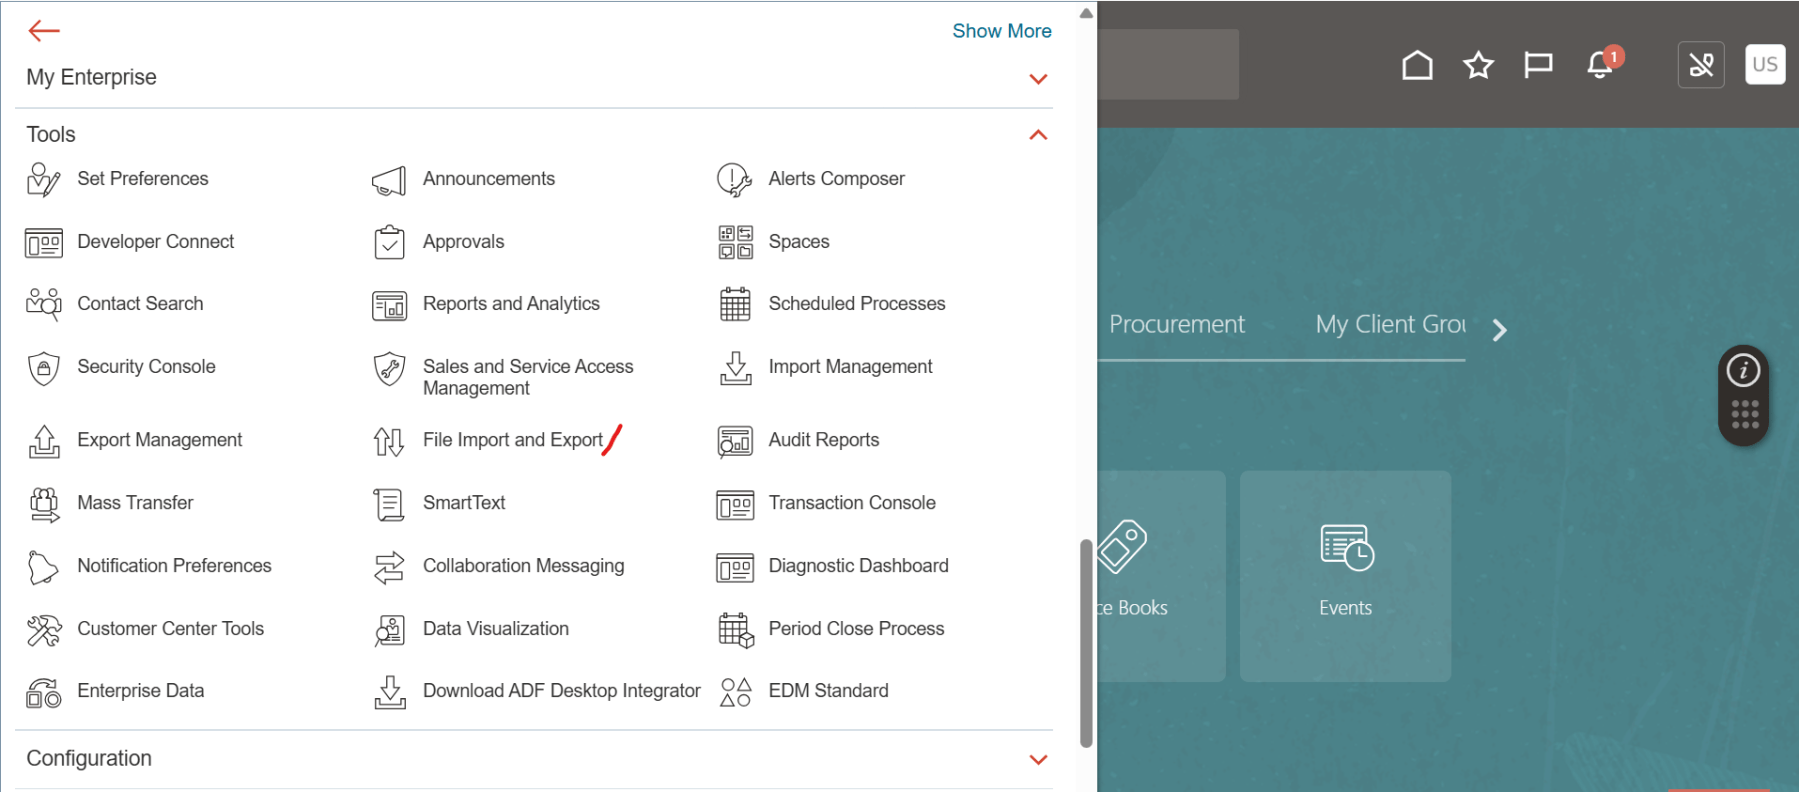This screenshot has width=1799, height=792.
Task: Click the Announcements megaphone icon
Action: click(x=389, y=180)
